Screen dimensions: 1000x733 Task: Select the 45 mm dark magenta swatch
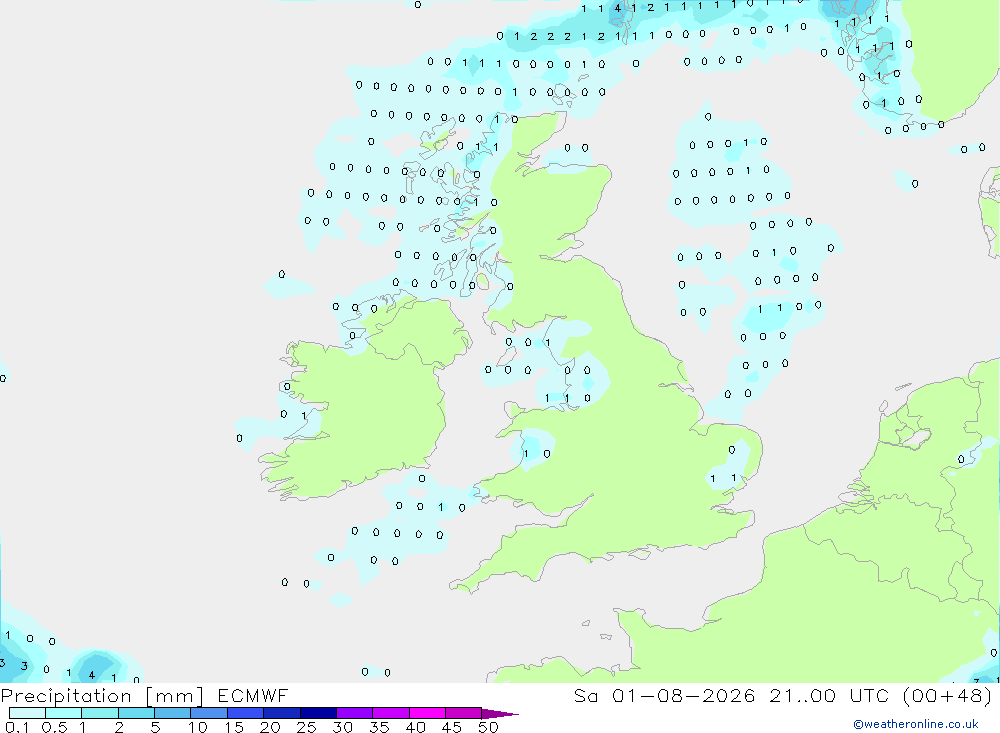click(x=464, y=713)
